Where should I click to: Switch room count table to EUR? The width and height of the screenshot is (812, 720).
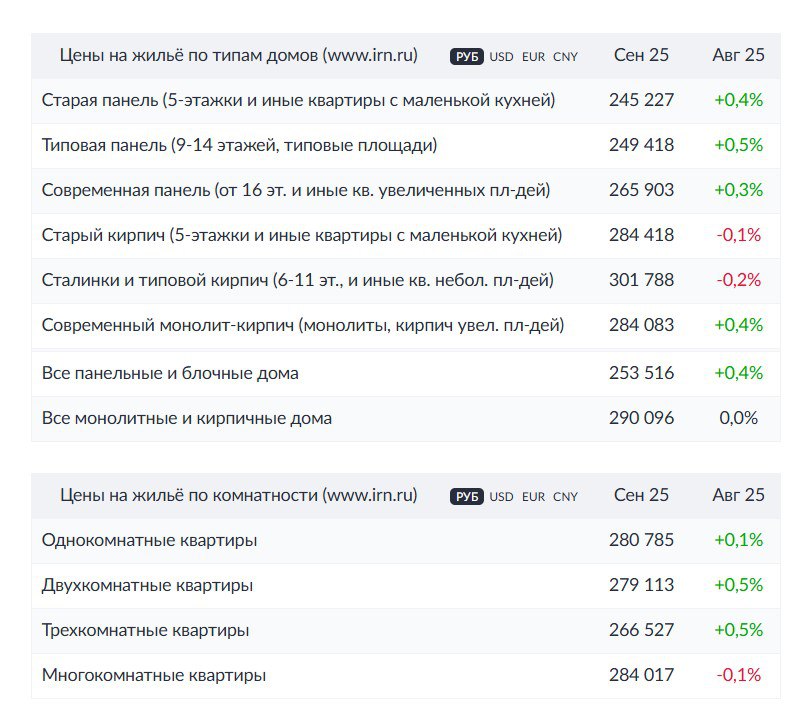click(534, 497)
